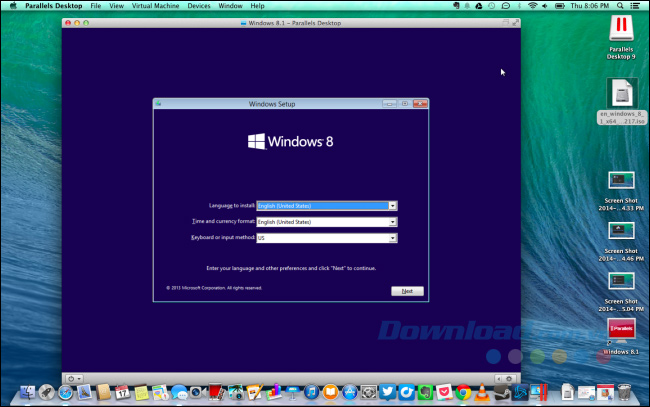The height and width of the screenshot is (407, 650).
Task: Open the App Store Dock icon
Action: 349,392
